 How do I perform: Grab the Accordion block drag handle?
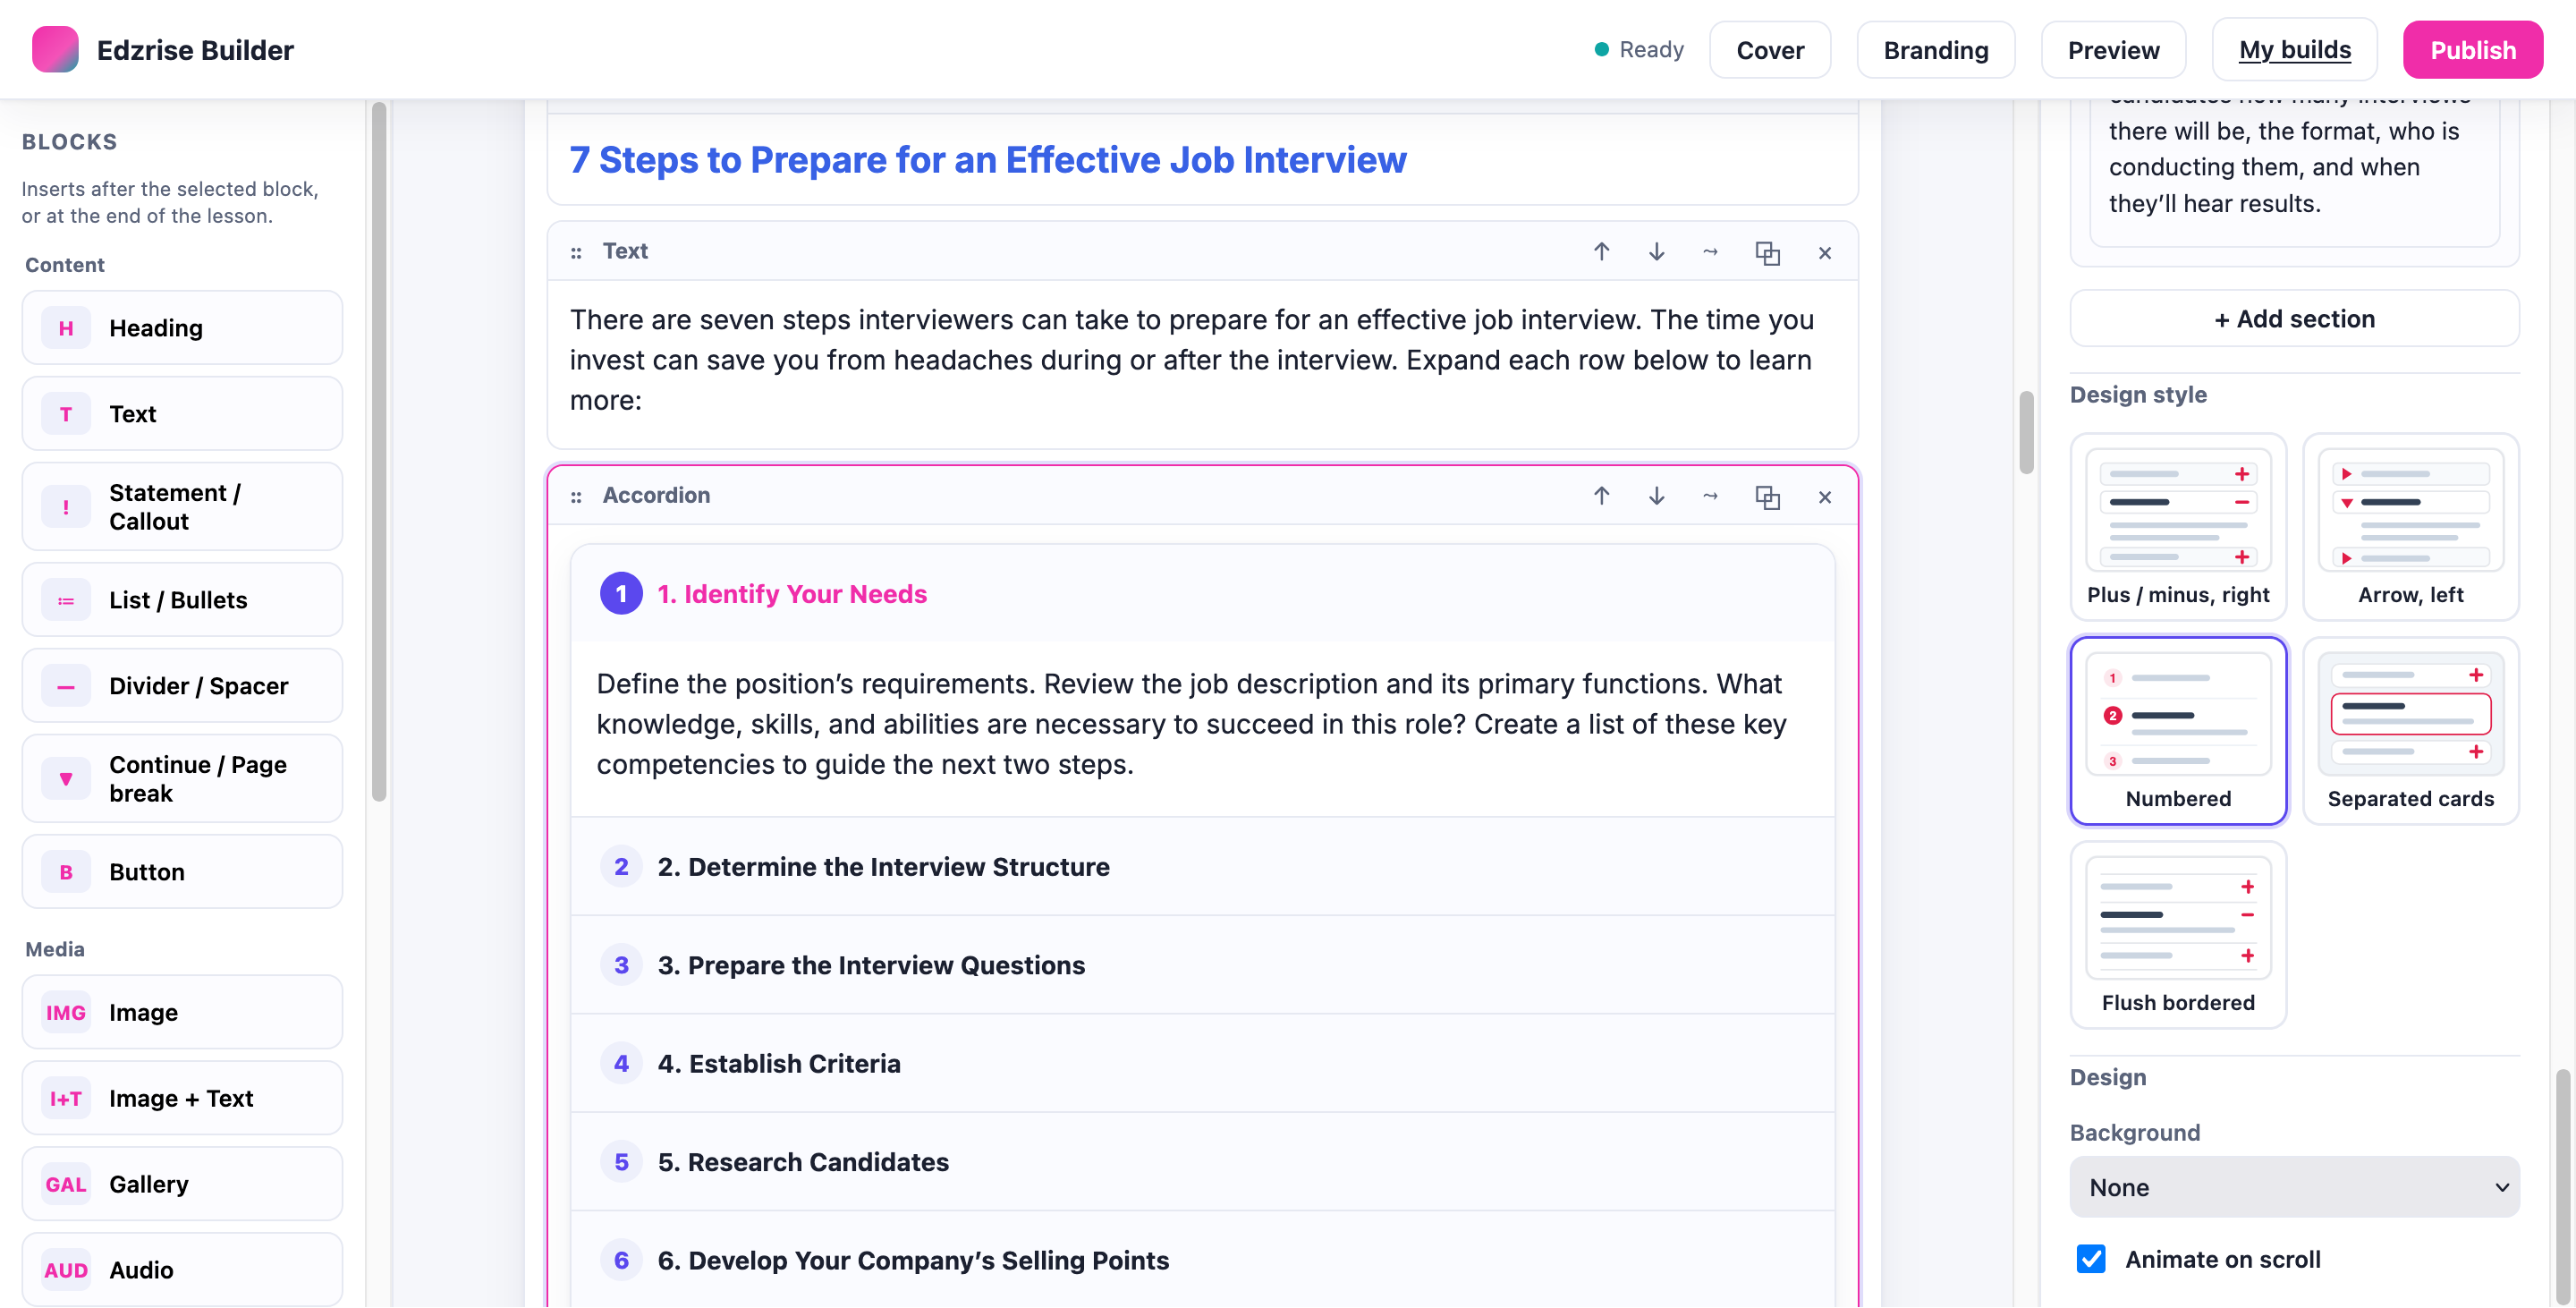pos(576,497)
